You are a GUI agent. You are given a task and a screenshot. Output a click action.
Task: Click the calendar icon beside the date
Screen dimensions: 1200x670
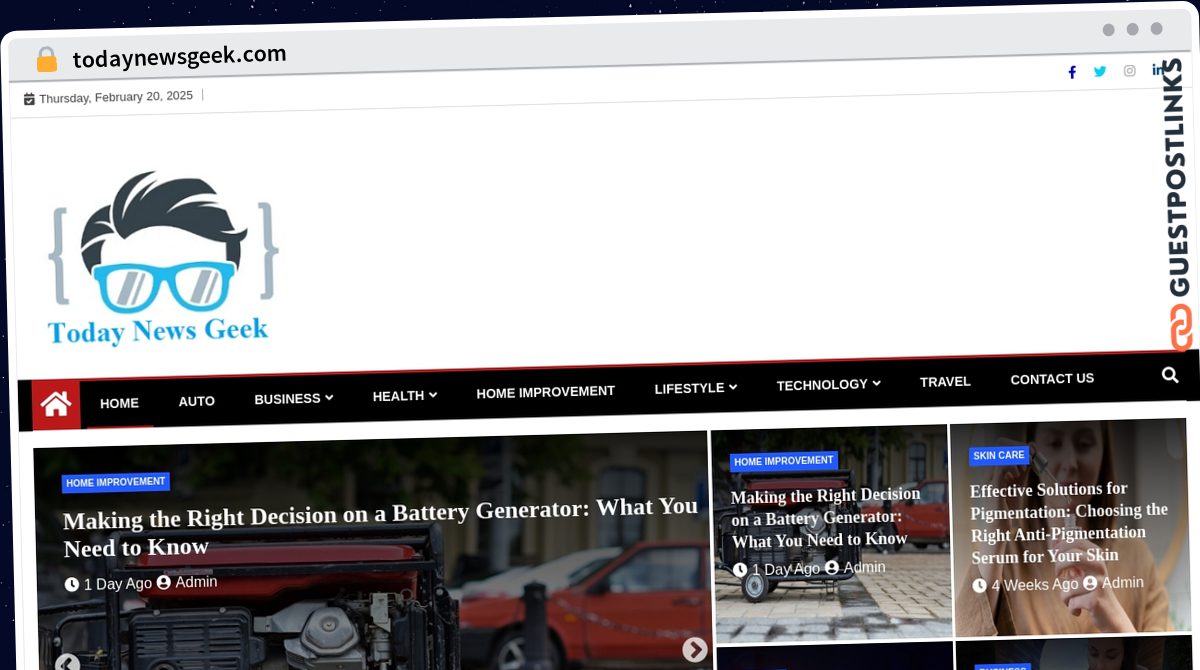pyautogui.click(x=29, y=99)
